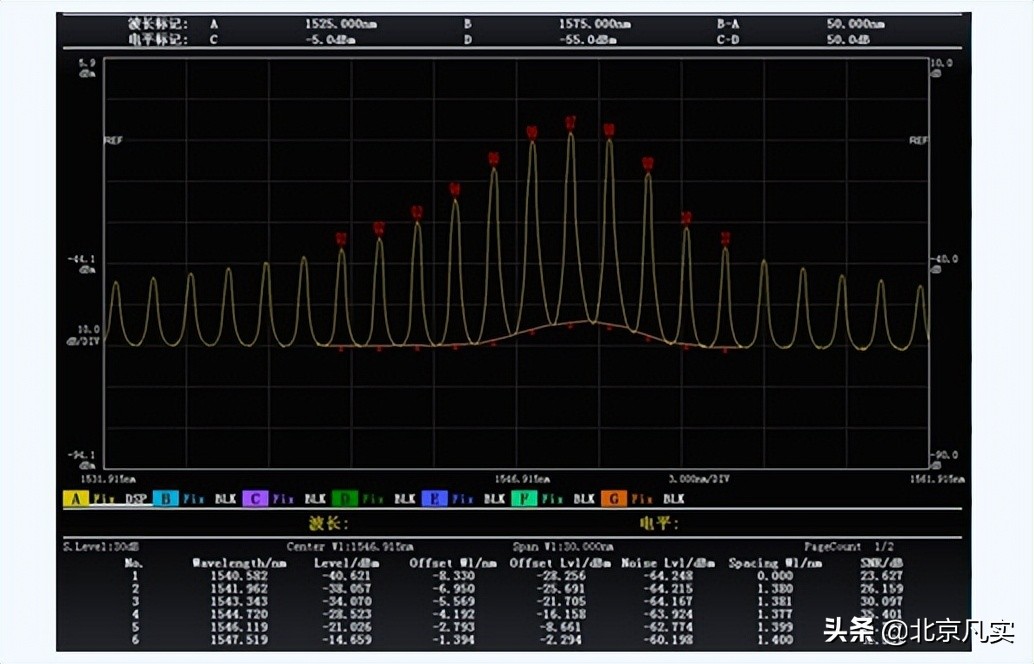Viewport: 1034px width, 664px height.
Task: Select trace D green indicator
Action: (345, 498)
